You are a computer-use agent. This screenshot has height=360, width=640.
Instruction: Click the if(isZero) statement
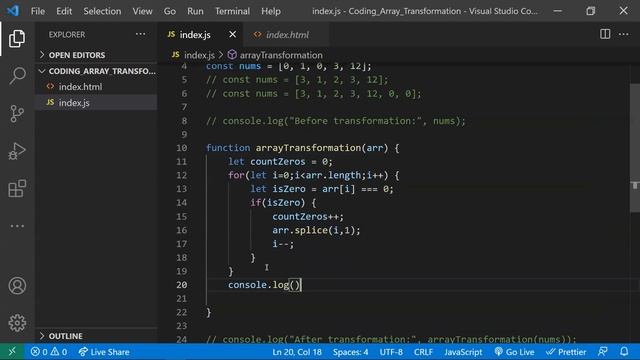[283, 203]
